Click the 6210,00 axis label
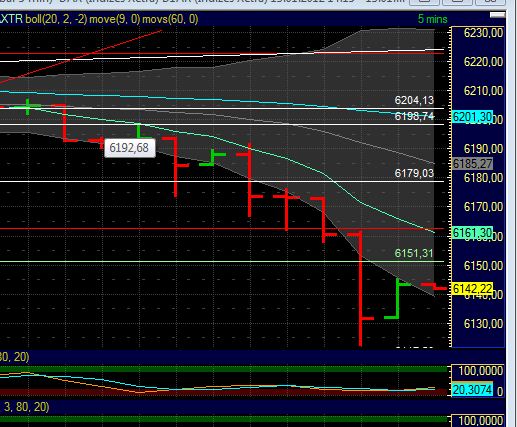This screenshot has width=517, height=427. pos(483,90)
